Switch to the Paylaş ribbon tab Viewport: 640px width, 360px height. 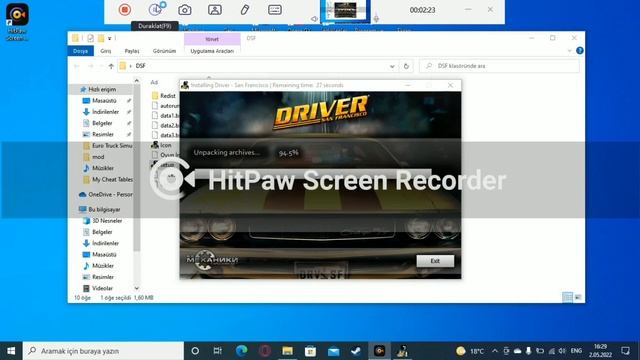(x=132, y=51)
